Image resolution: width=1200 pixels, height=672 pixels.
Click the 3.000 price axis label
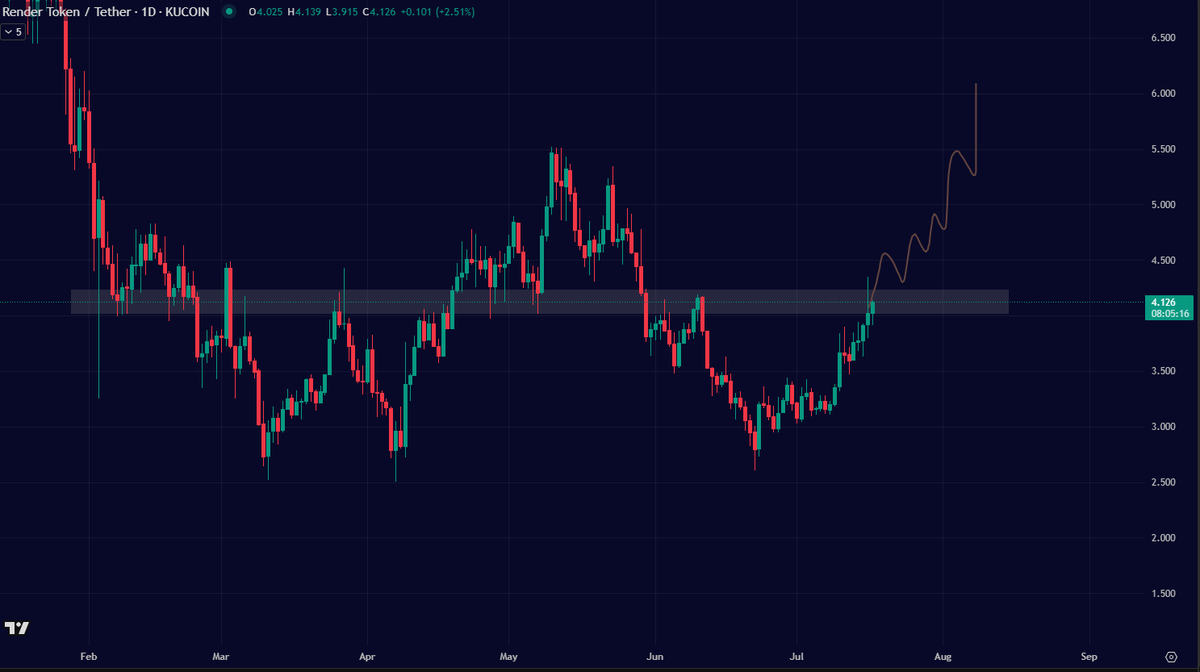coord(1162,427)
